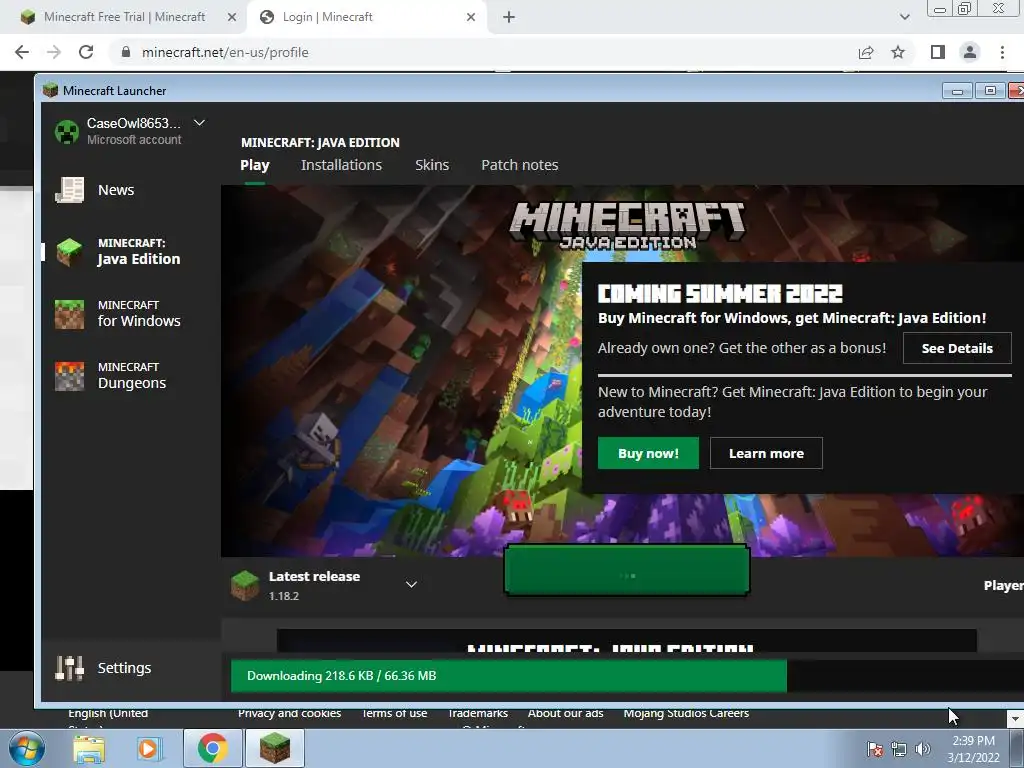Switch to the Skins tab
The image size is (1024, 768).
(x=432, y=165)
